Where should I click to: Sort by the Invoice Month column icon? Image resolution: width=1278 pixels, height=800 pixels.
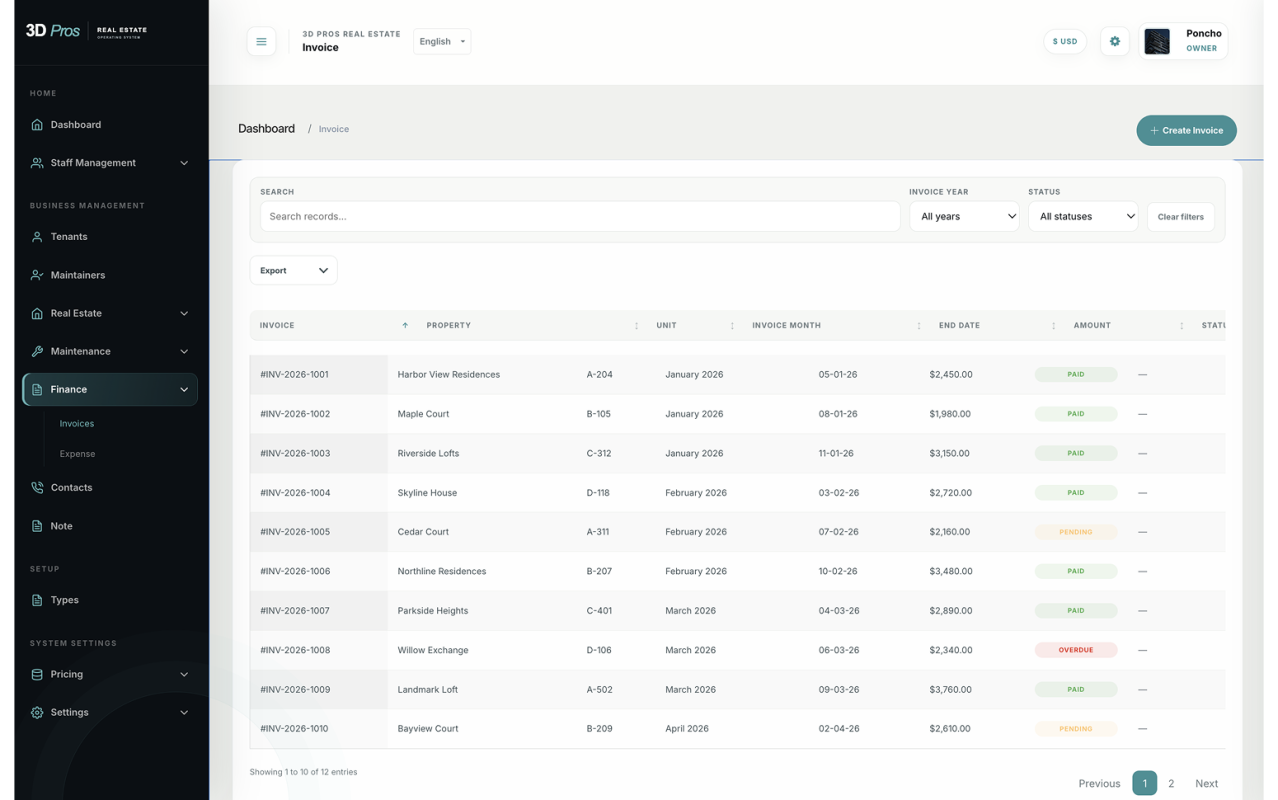[x=919, y=325]
